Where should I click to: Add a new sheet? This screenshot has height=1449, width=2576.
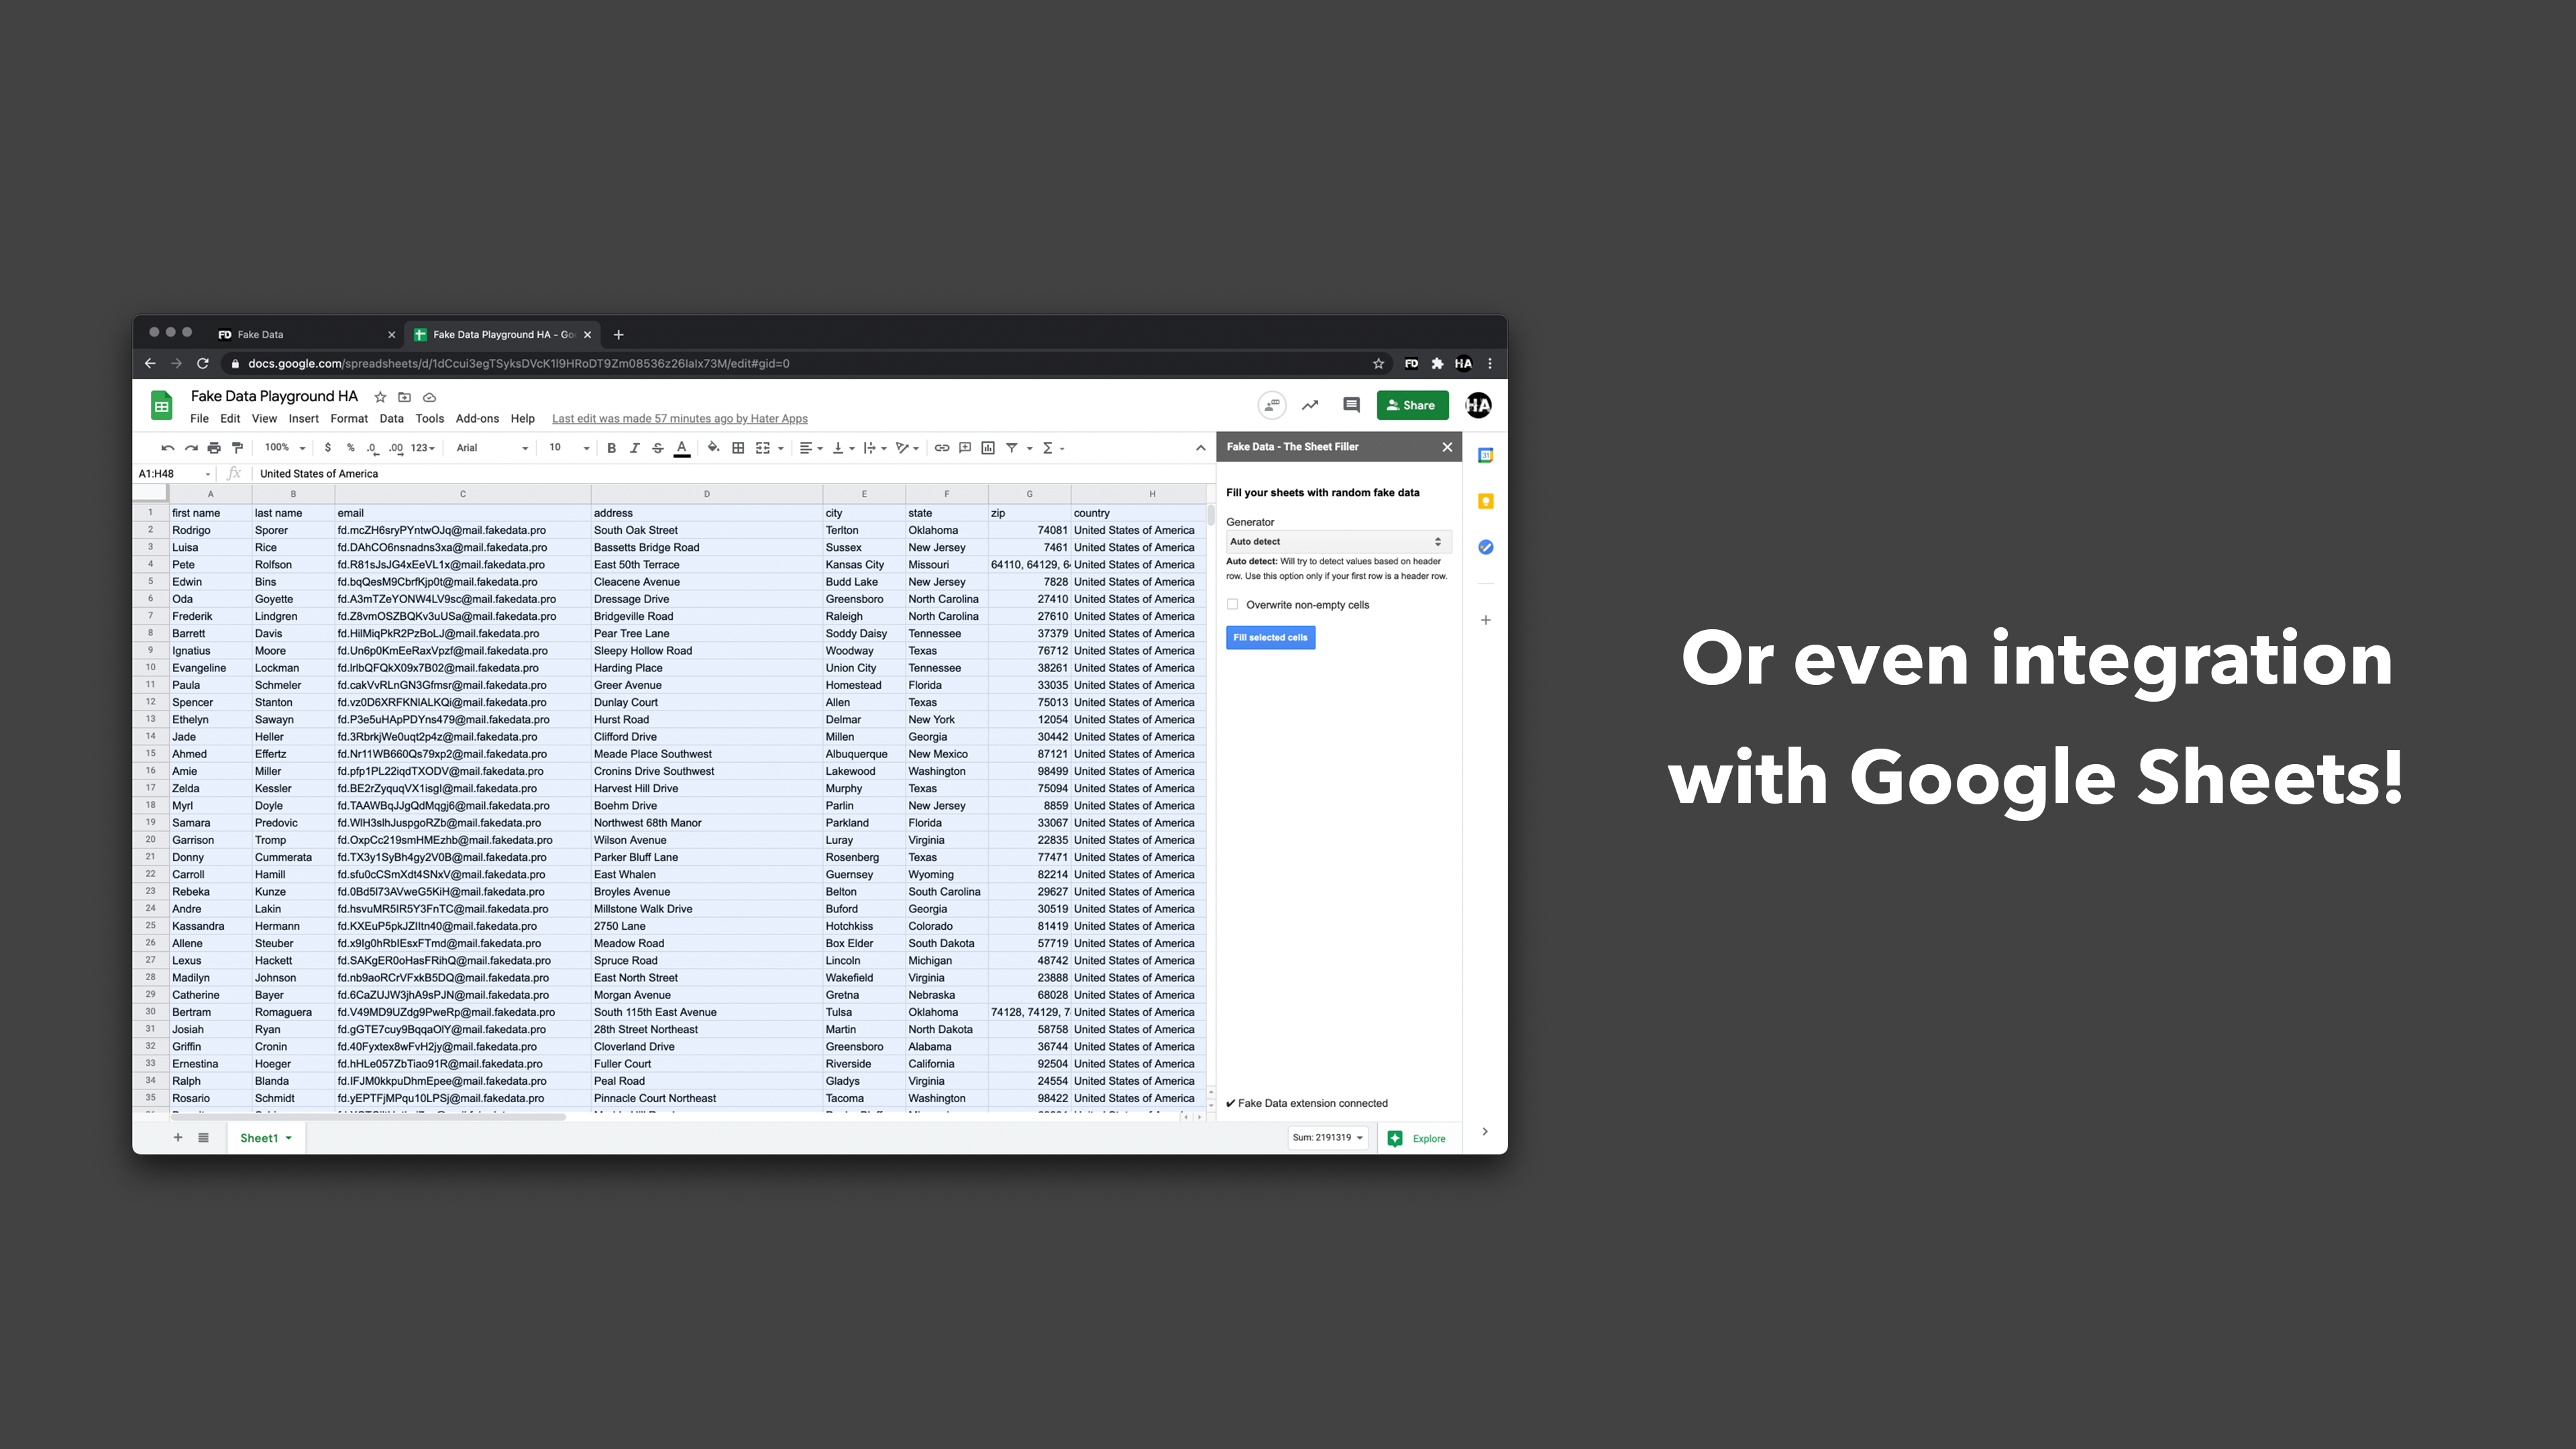point(178,1137)
